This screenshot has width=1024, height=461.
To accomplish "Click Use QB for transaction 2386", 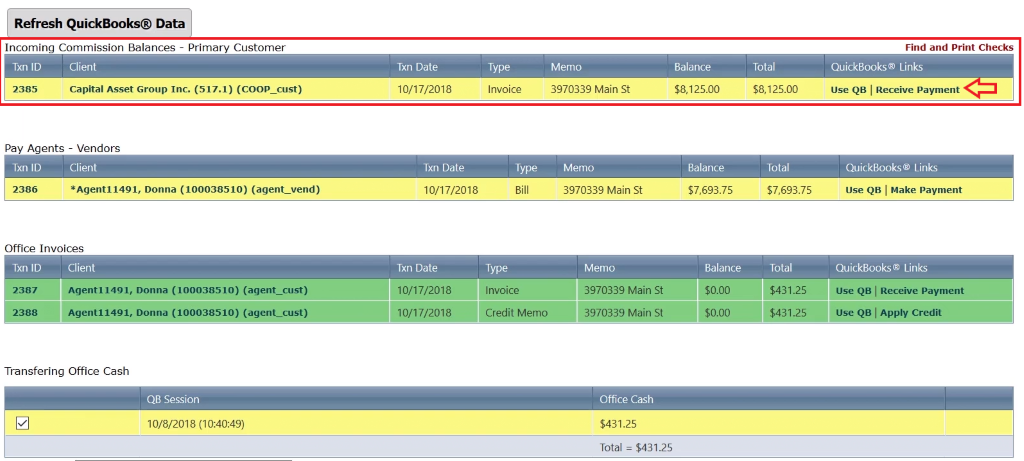I will point(863,189).
